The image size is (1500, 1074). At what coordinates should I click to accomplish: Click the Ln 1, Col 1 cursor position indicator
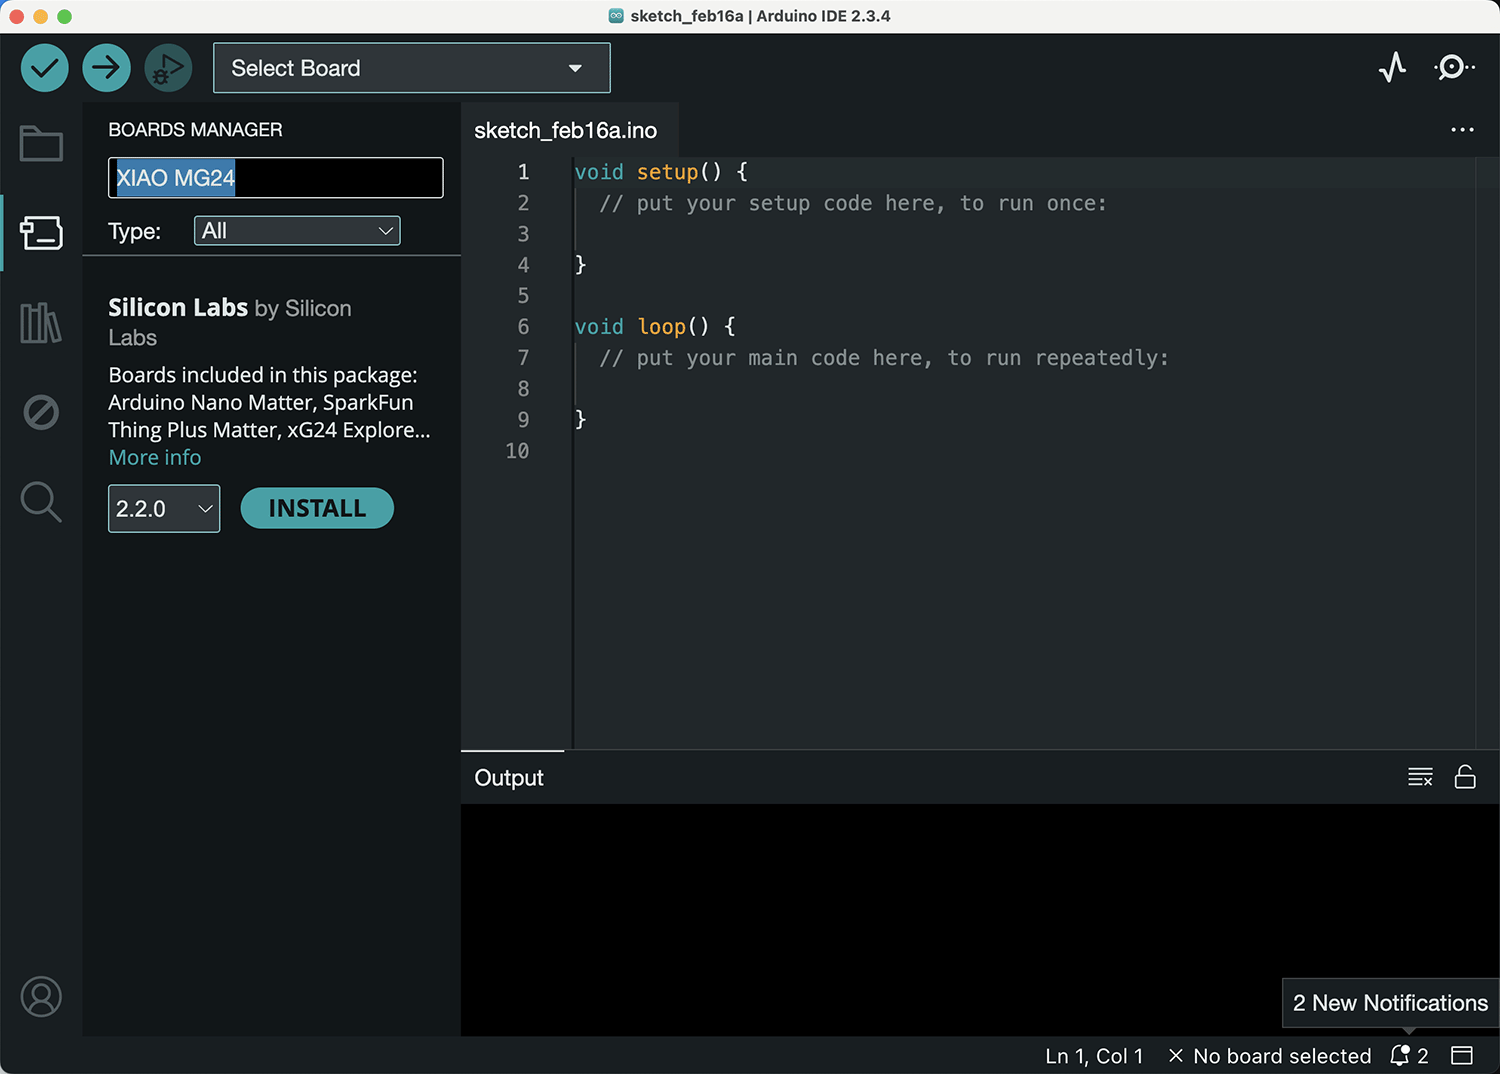1094,1056
